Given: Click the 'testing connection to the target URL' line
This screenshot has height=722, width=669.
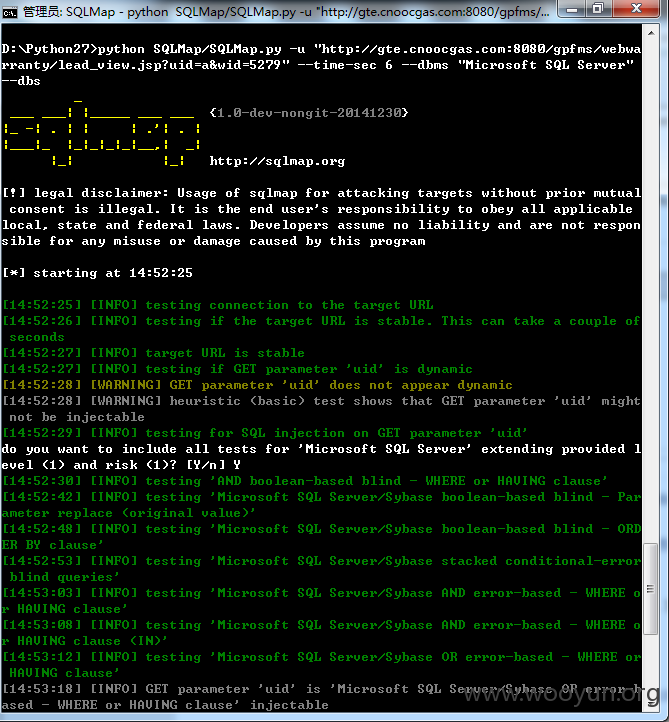Looking at the screenshot, I should pyautogui.click(x=218, y=305).
